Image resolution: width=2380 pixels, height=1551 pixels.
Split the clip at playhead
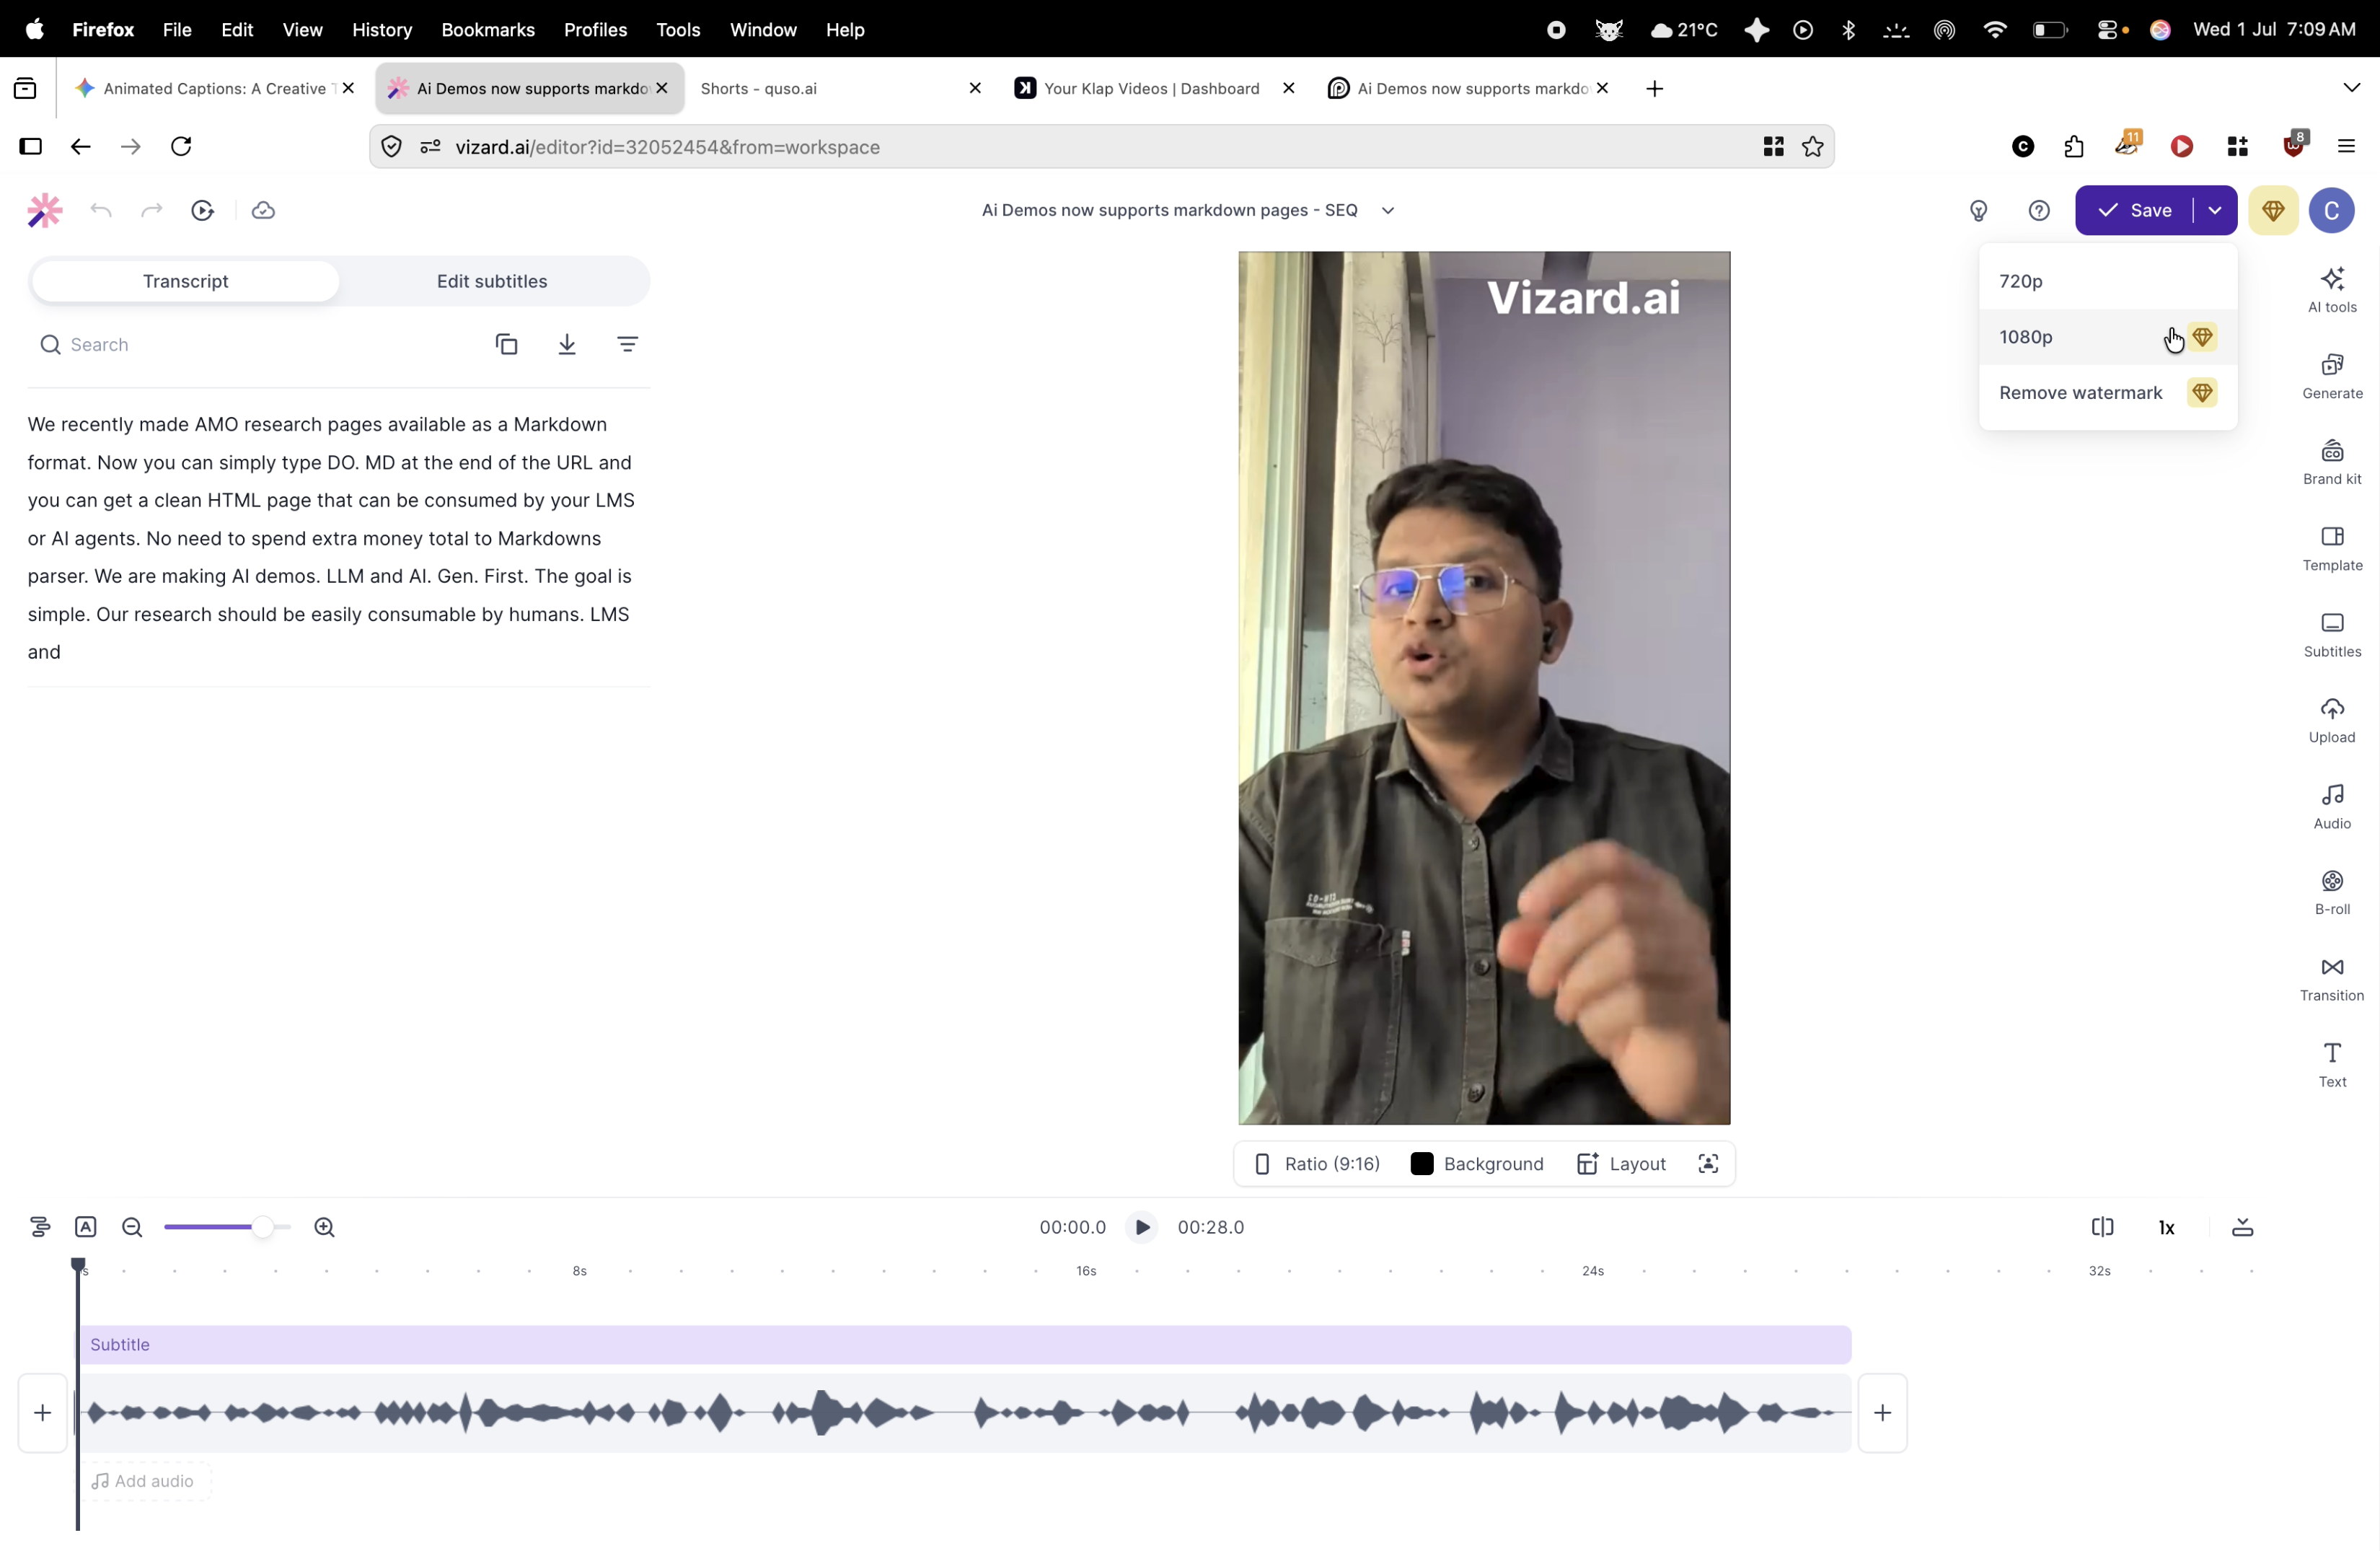tap(2102, 1227)
